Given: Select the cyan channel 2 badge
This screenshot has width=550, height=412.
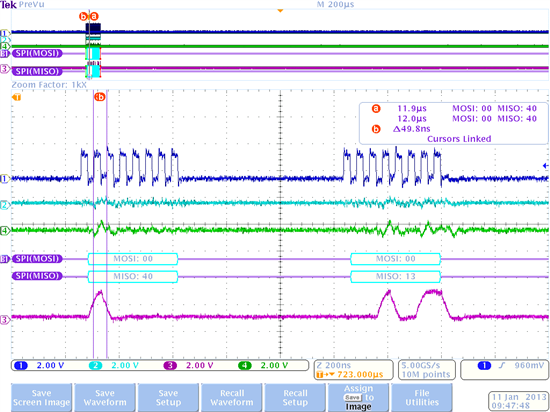Looking at the screenshot, I should [95, 366].
